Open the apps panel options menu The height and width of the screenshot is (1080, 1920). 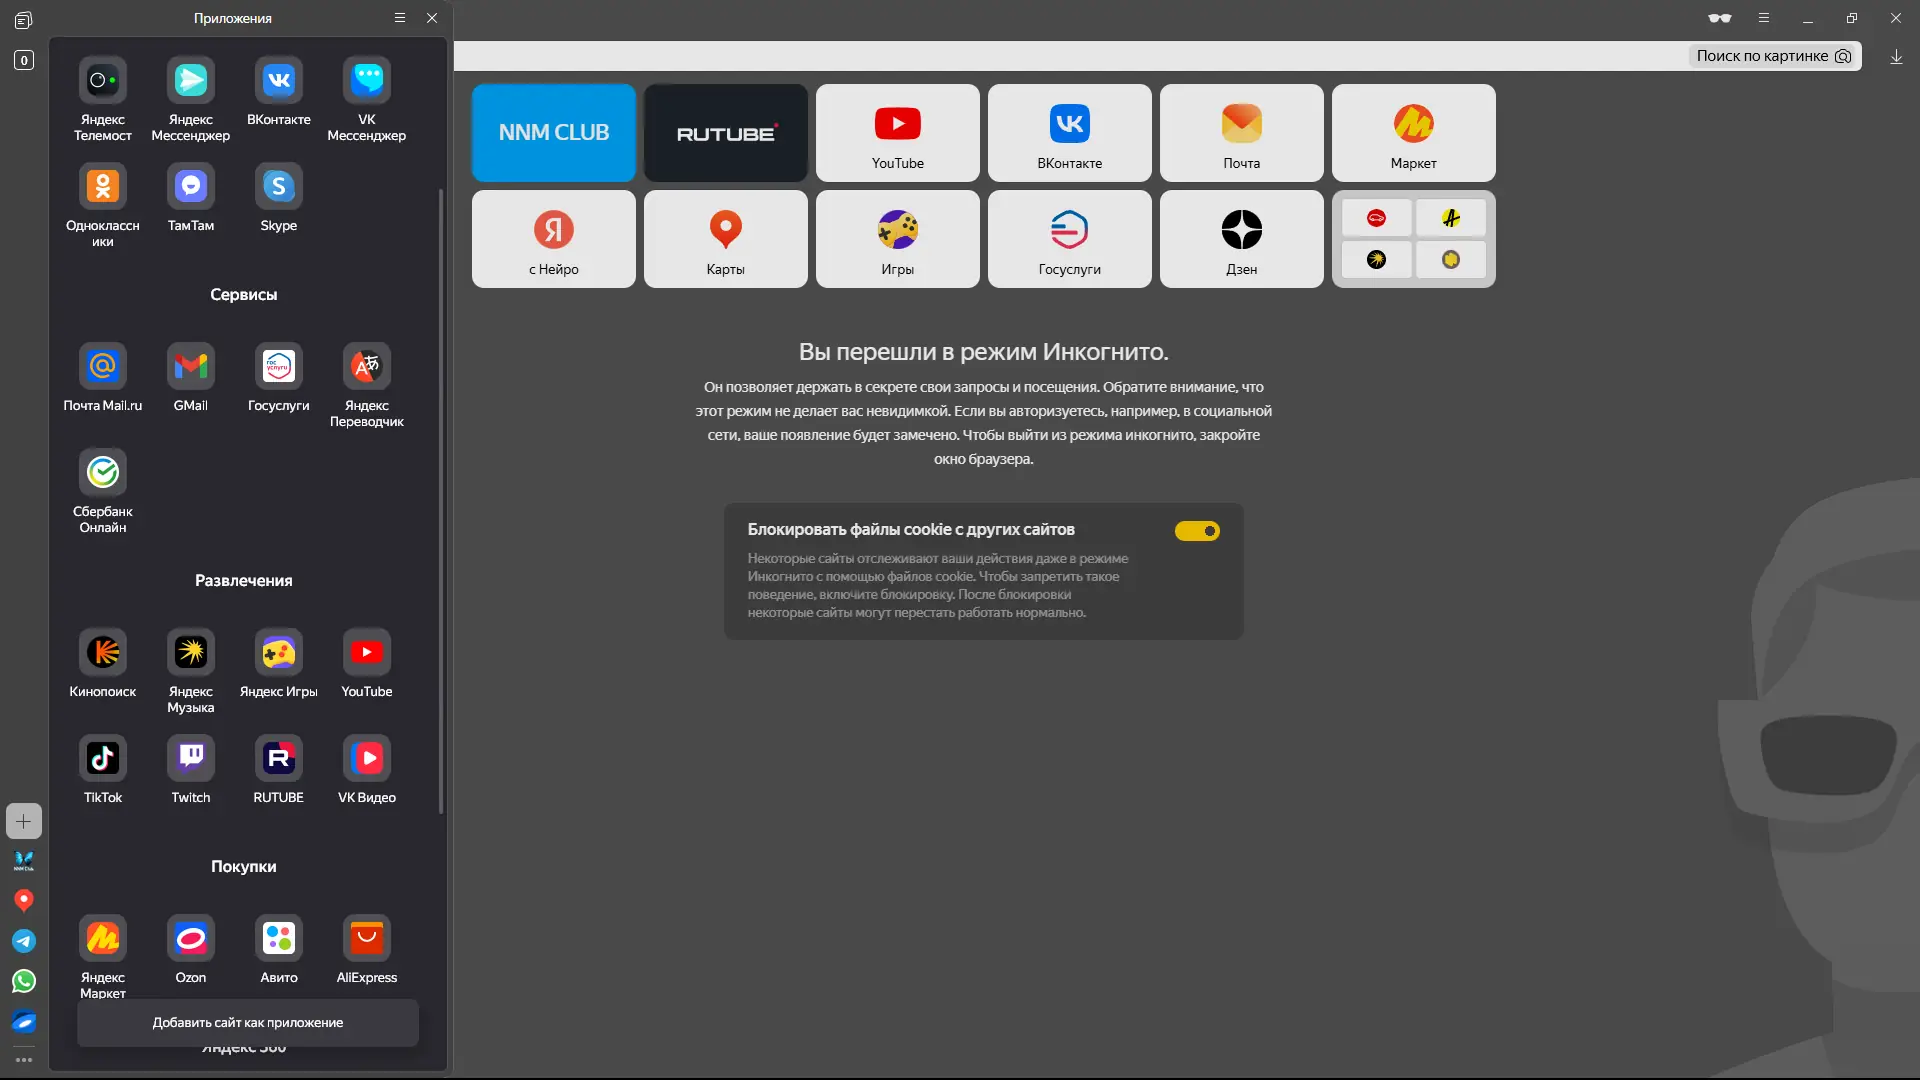(x=400, y=18)
